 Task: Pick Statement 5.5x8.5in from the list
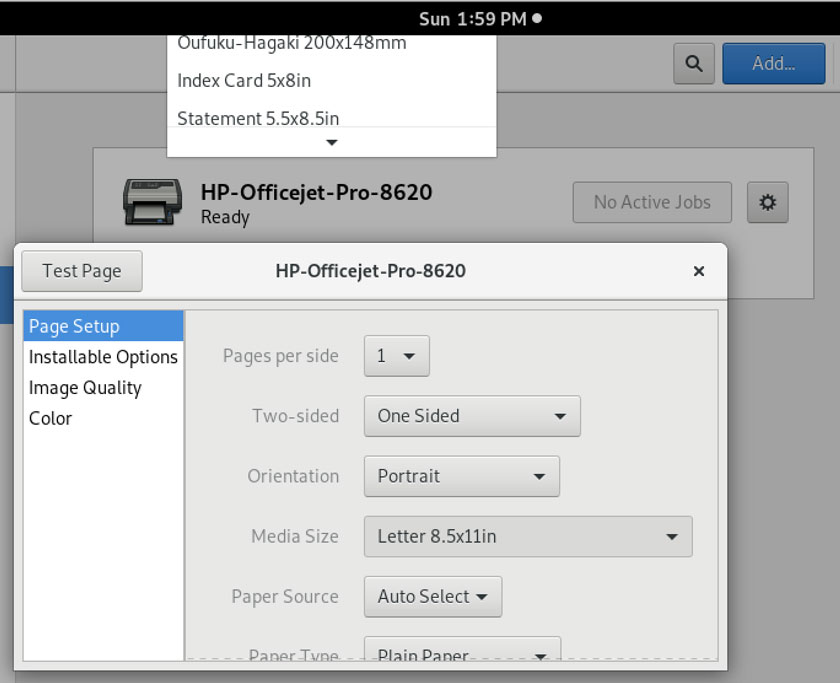[332, 114]
